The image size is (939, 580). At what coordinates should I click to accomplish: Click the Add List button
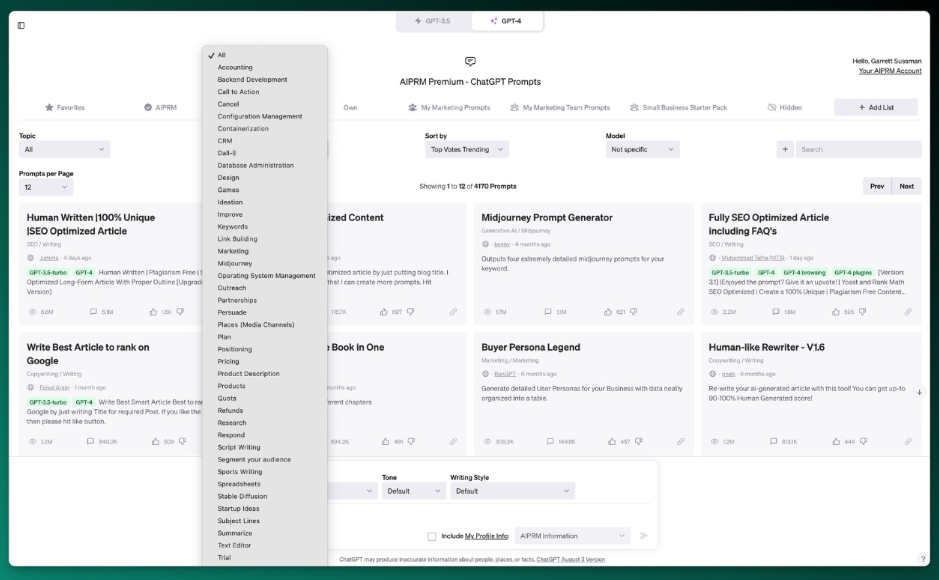point(876,108)
